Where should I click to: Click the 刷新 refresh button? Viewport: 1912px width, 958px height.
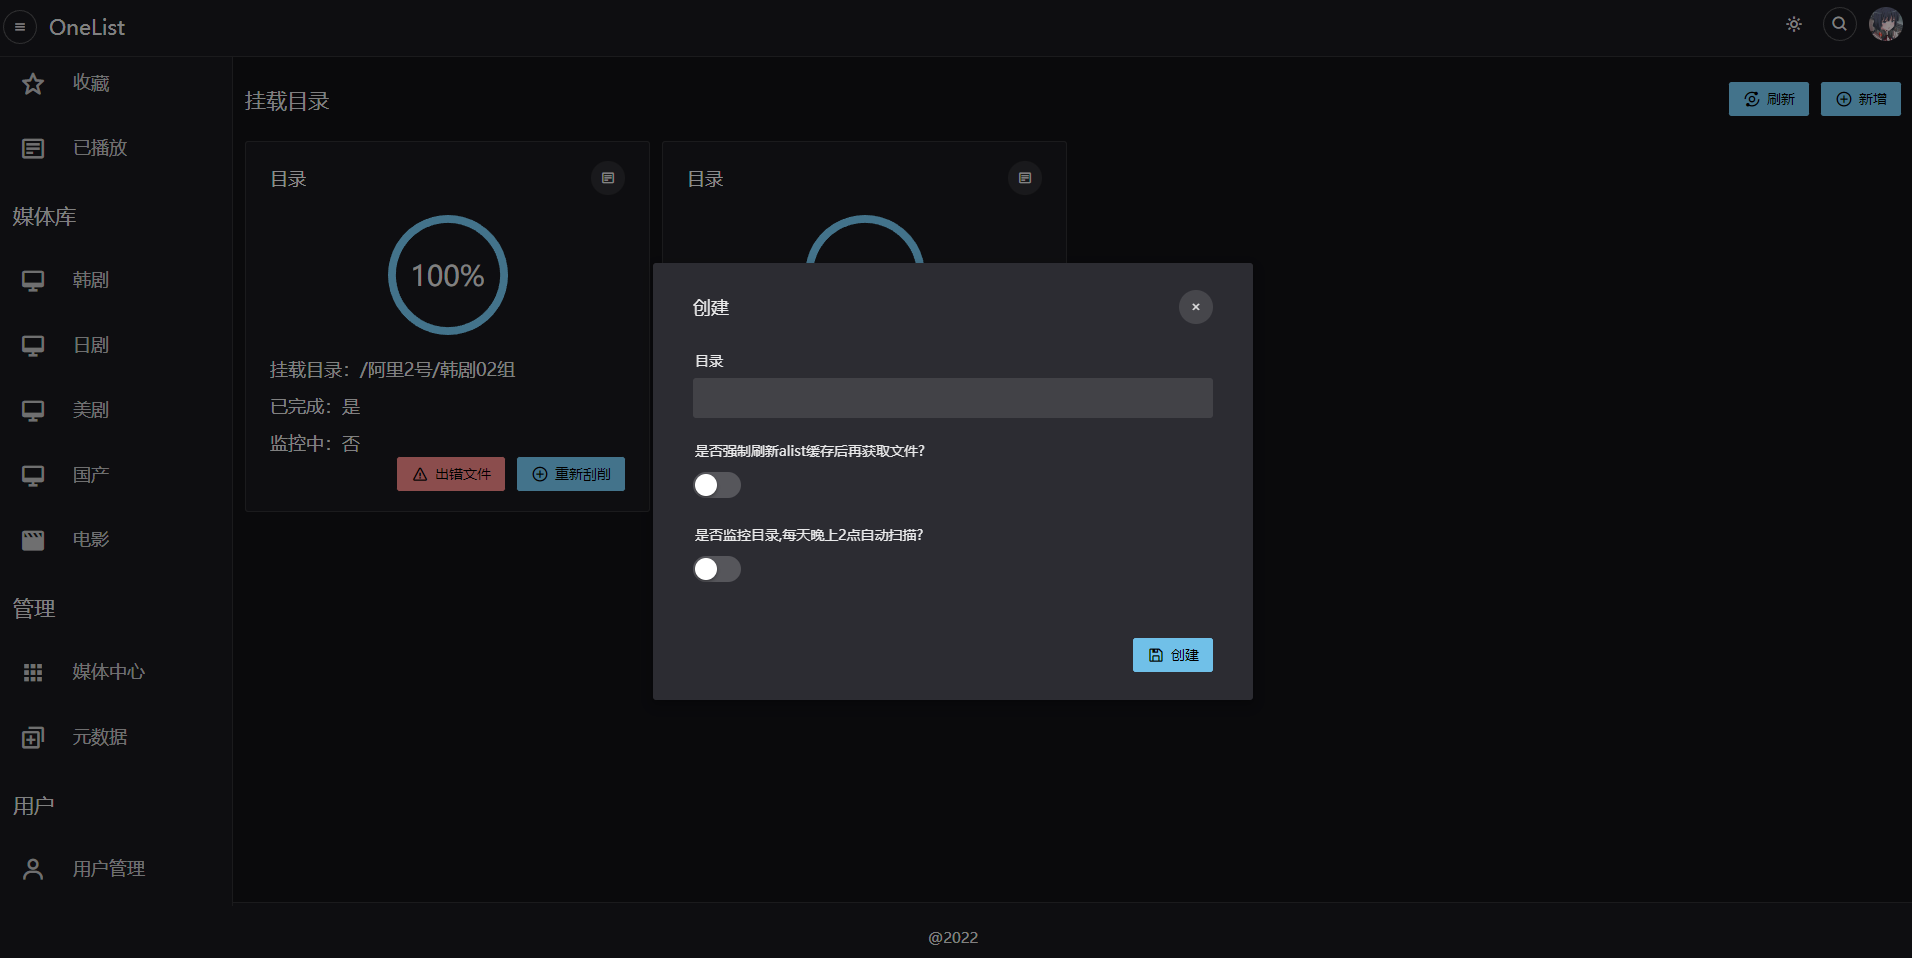click(1768, 99)
